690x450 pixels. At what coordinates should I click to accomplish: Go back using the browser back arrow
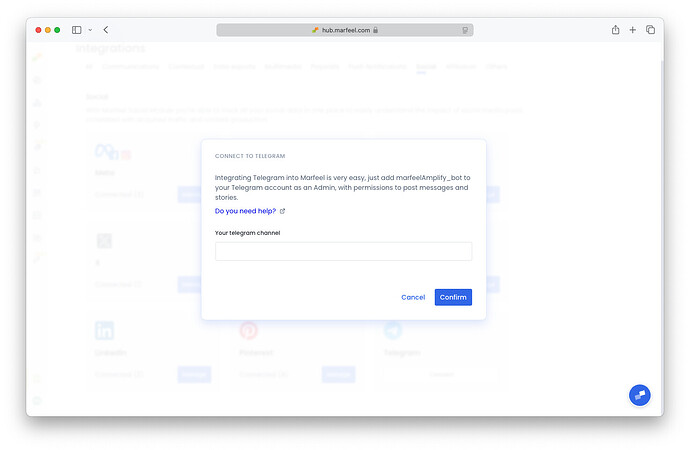(x=106, y=30)
